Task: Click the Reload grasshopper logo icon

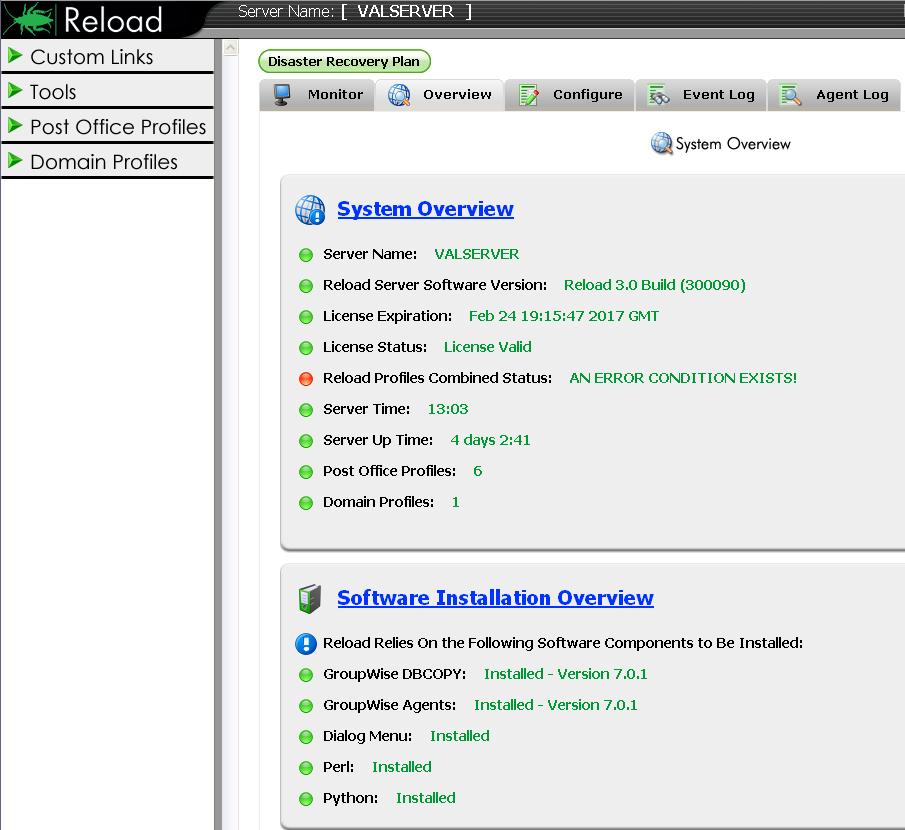Action: tap(28, 19)
